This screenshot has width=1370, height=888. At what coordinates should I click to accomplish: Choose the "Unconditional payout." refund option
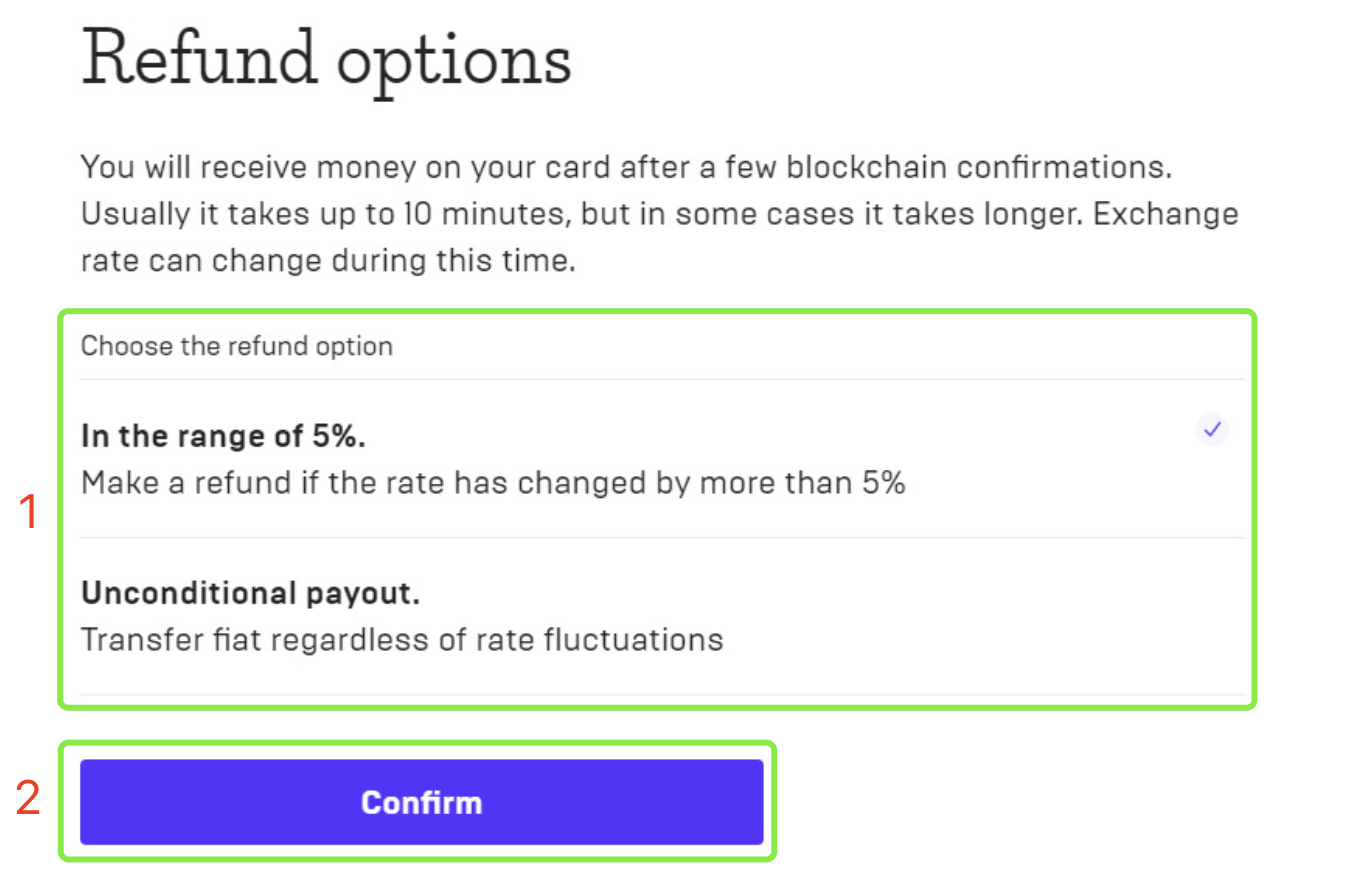(x=250, y=594)
